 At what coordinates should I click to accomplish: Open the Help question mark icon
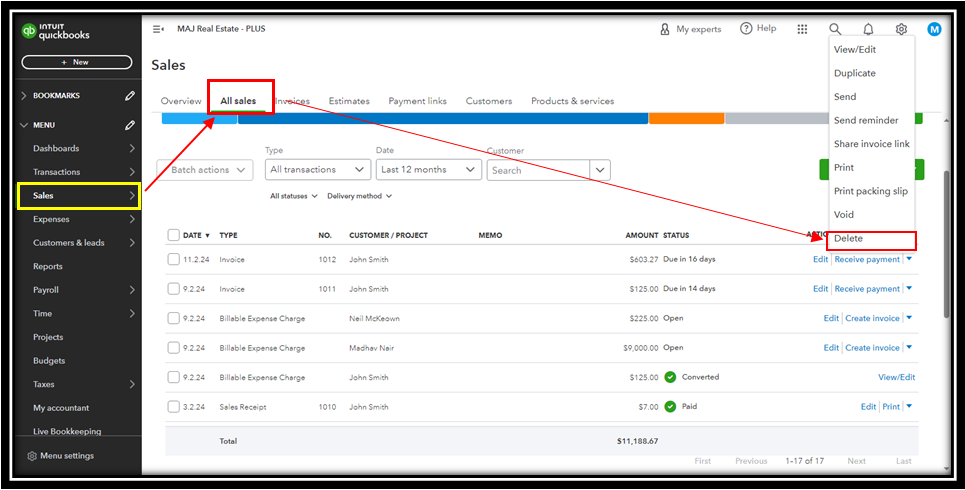(x=747, y=28)
